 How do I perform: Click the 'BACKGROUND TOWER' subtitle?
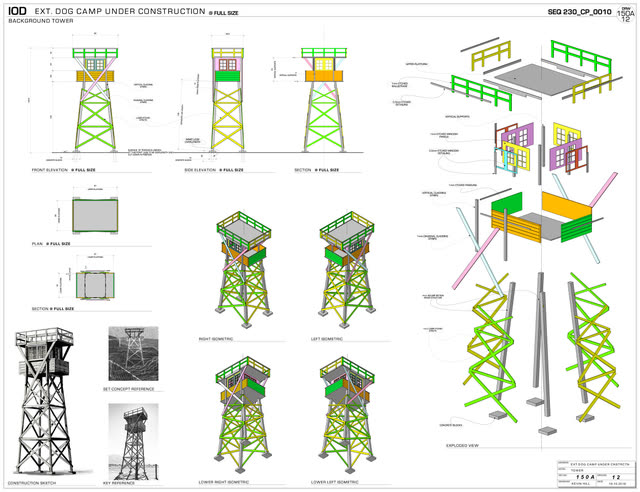(x=41, y=21)
